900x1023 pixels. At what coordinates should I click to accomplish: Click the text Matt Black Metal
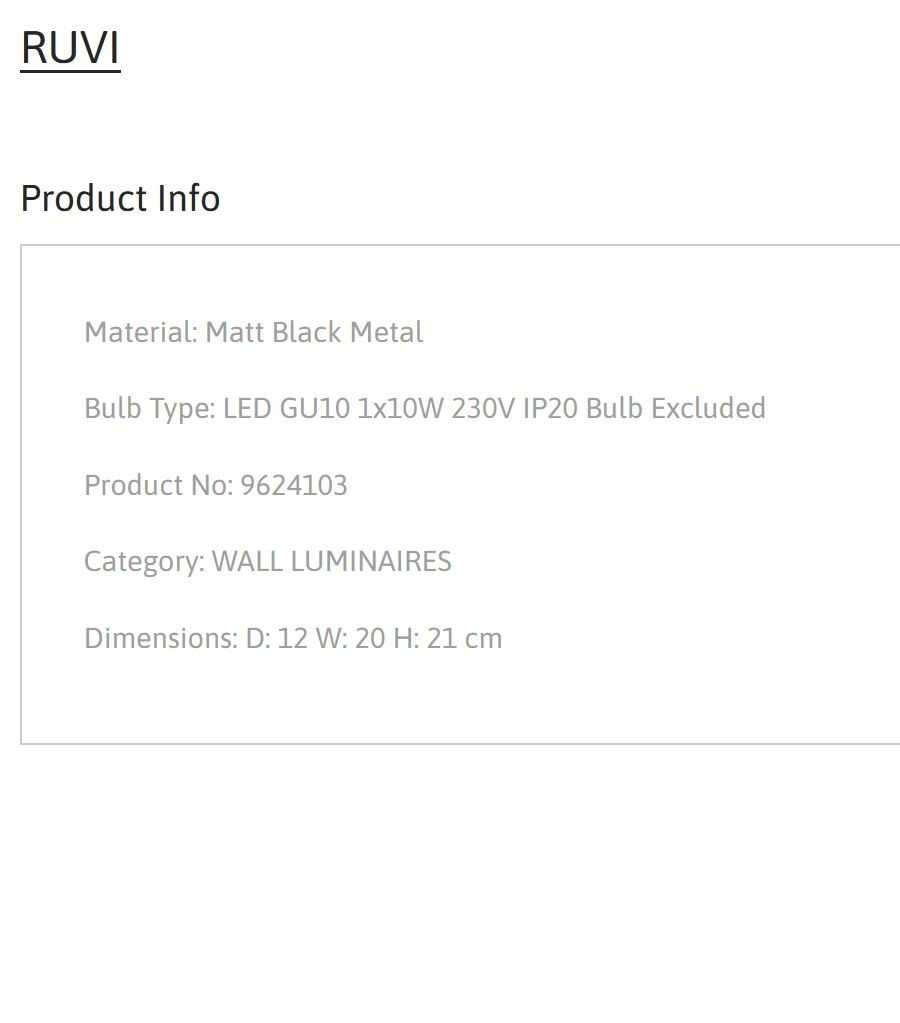(315, 332)
